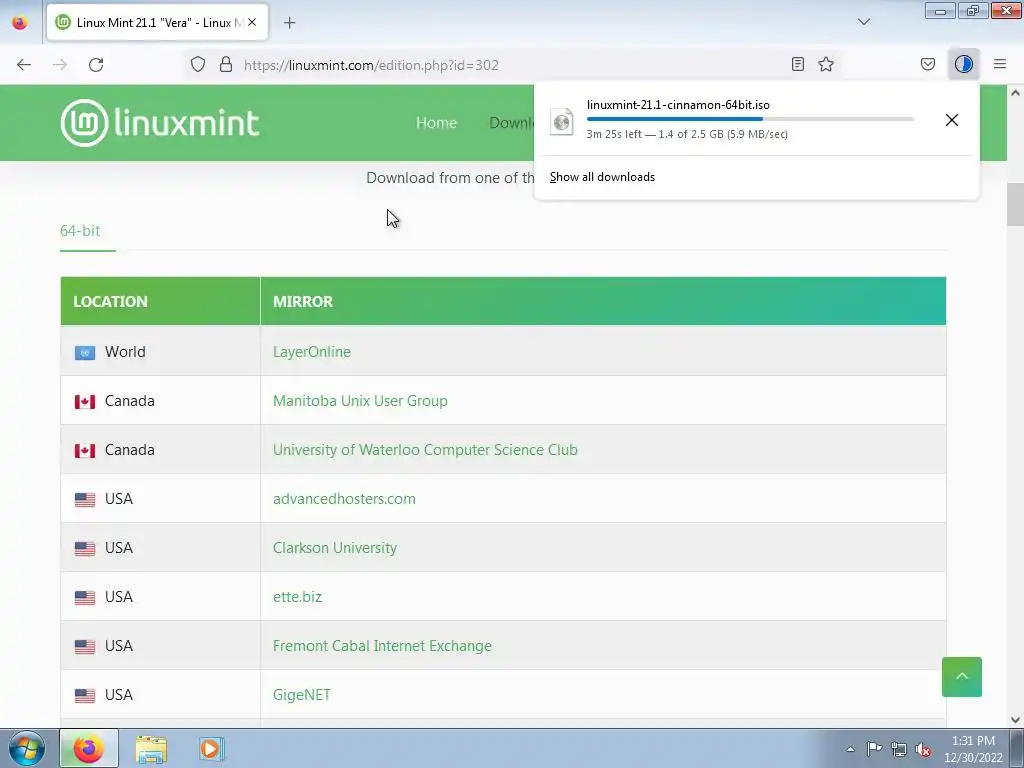Open Windows Explorer from taskbar

coord(151,749)
